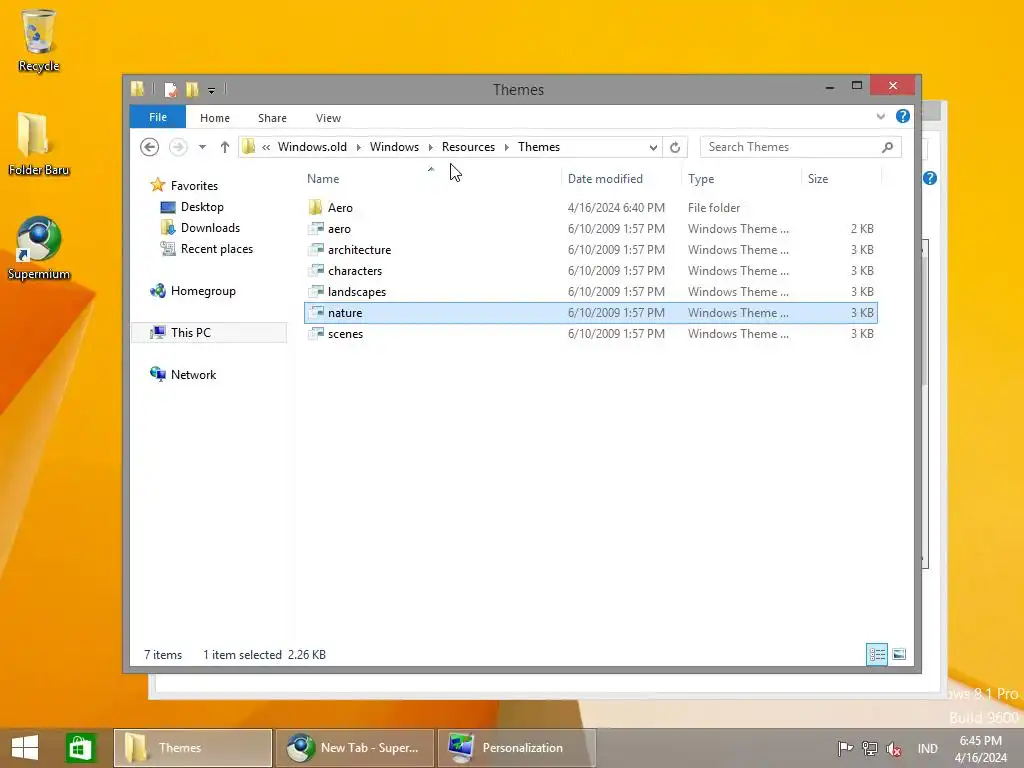Switch to the Share ribbon tab
The image size is (1024, 768).
coord(272,118)
